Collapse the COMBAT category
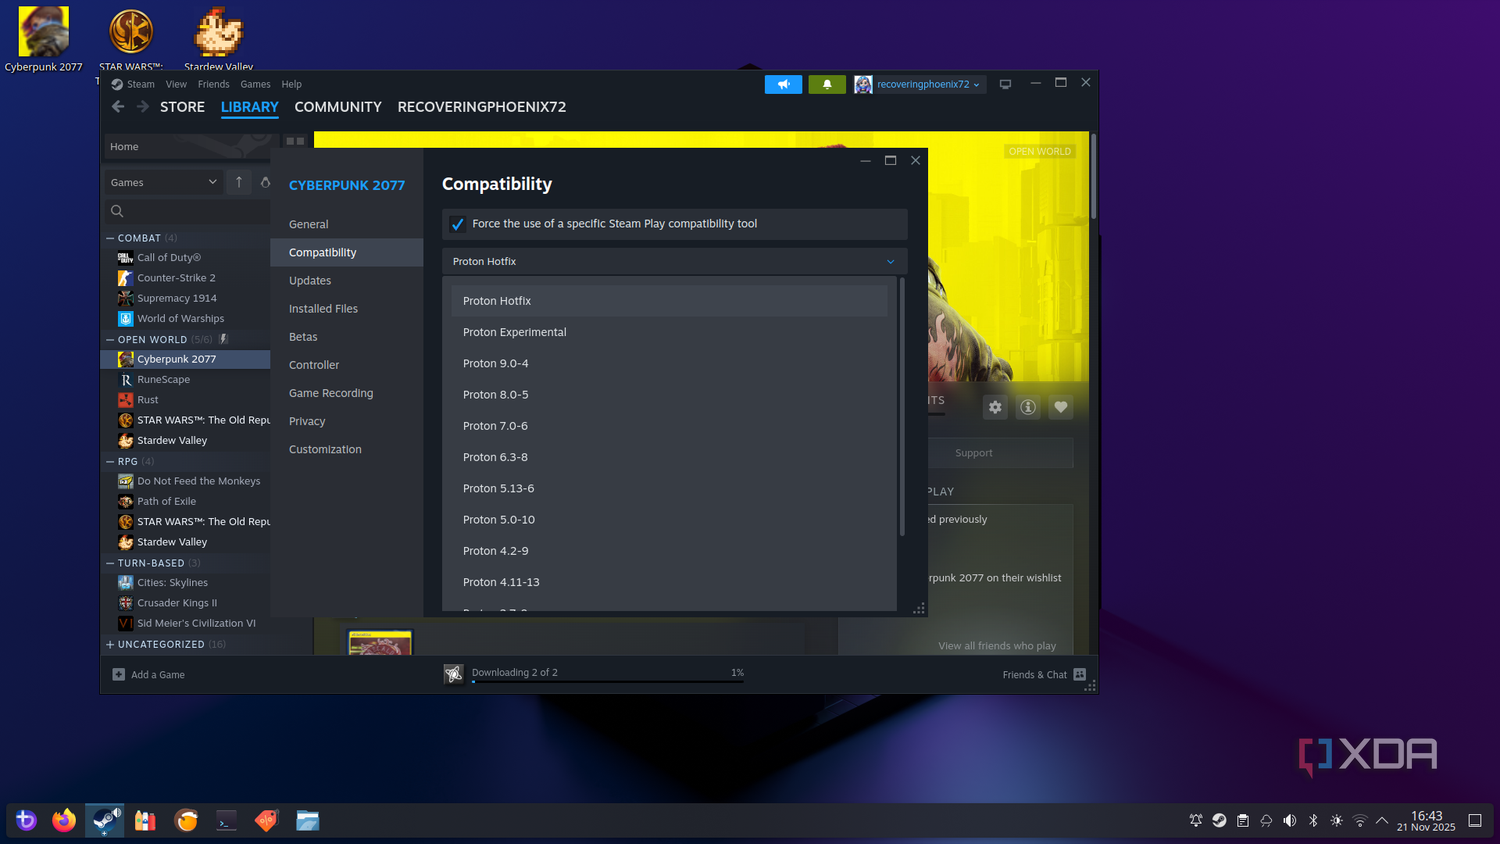The width and height of the screenshot is (1500, 844). pos(110,238)
